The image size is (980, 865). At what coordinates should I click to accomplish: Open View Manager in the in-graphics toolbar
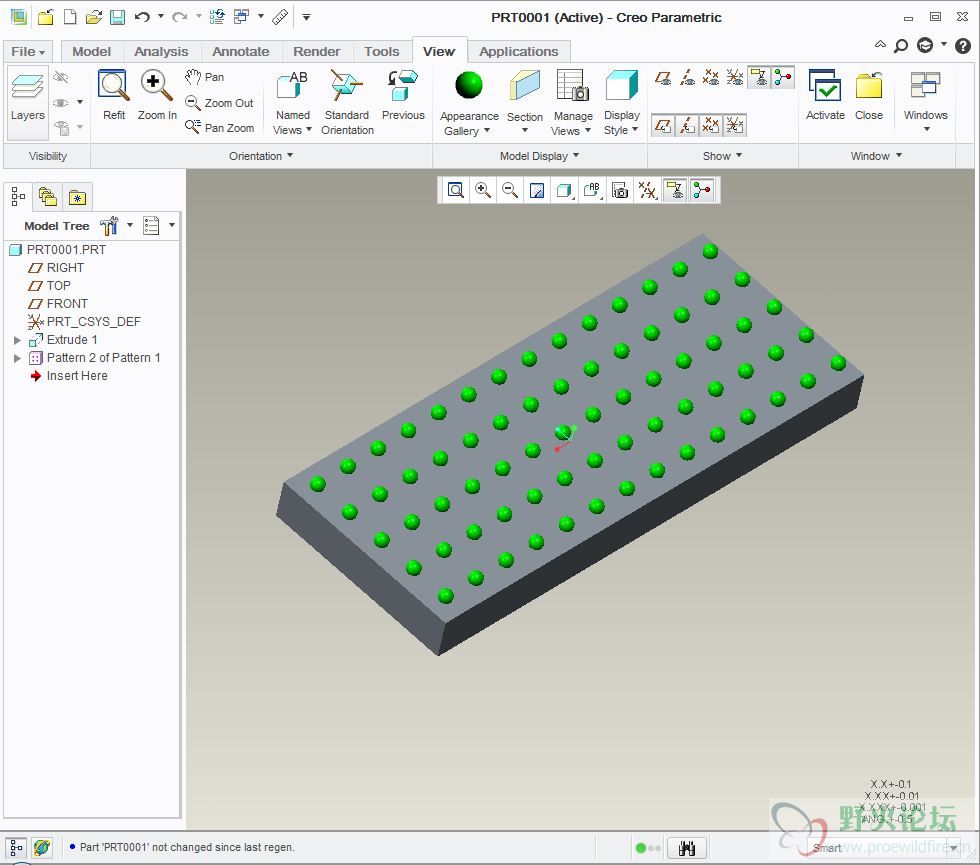(x=619, y=190)
